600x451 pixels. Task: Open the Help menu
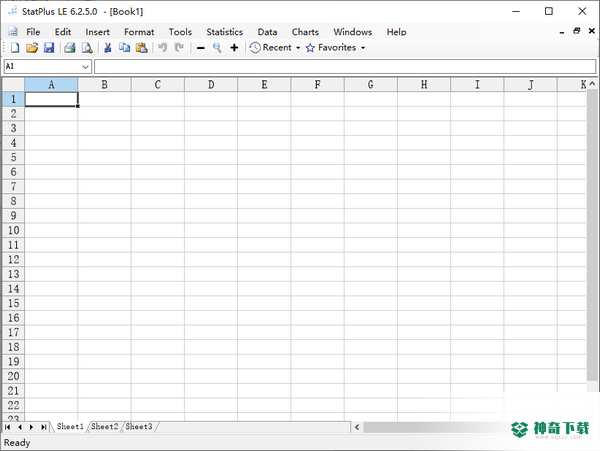(x=396, y=32)
